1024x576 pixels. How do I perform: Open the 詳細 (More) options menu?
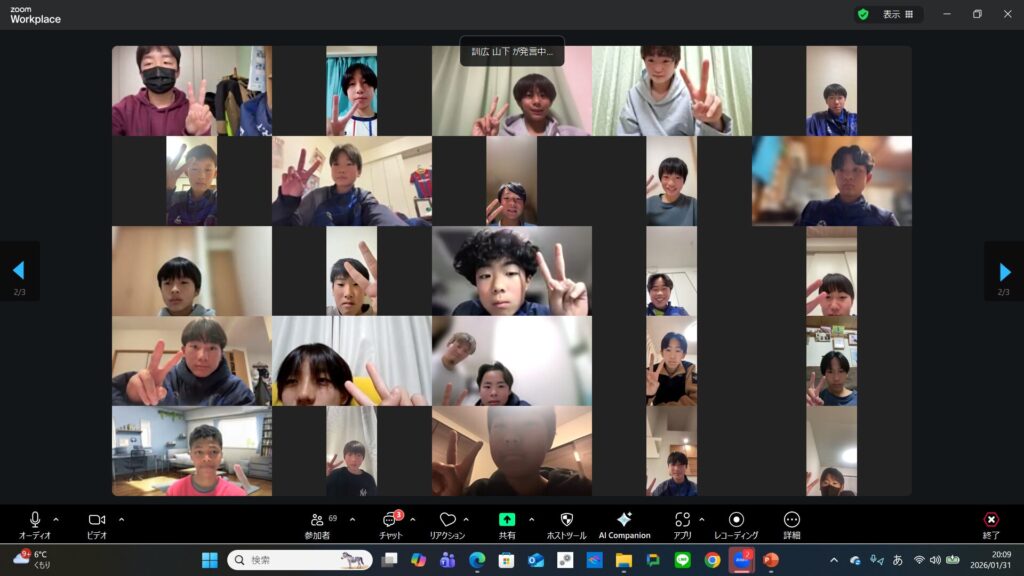pyautogui.click(x=791, y=520)
